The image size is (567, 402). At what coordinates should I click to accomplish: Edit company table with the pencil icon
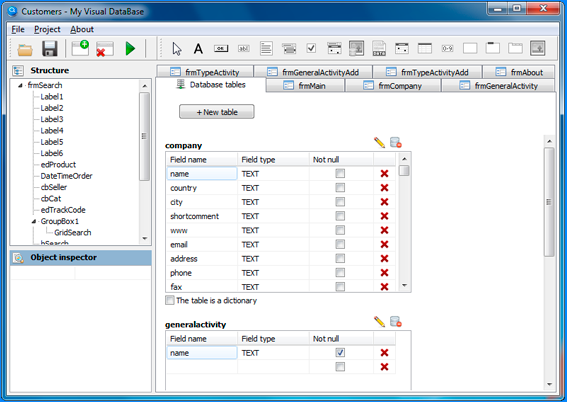[379, 142]
